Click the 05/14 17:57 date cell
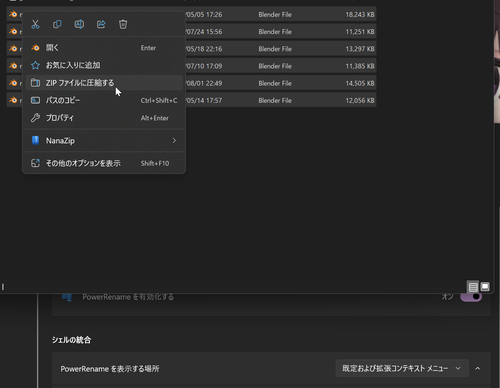 click(204, 100)
